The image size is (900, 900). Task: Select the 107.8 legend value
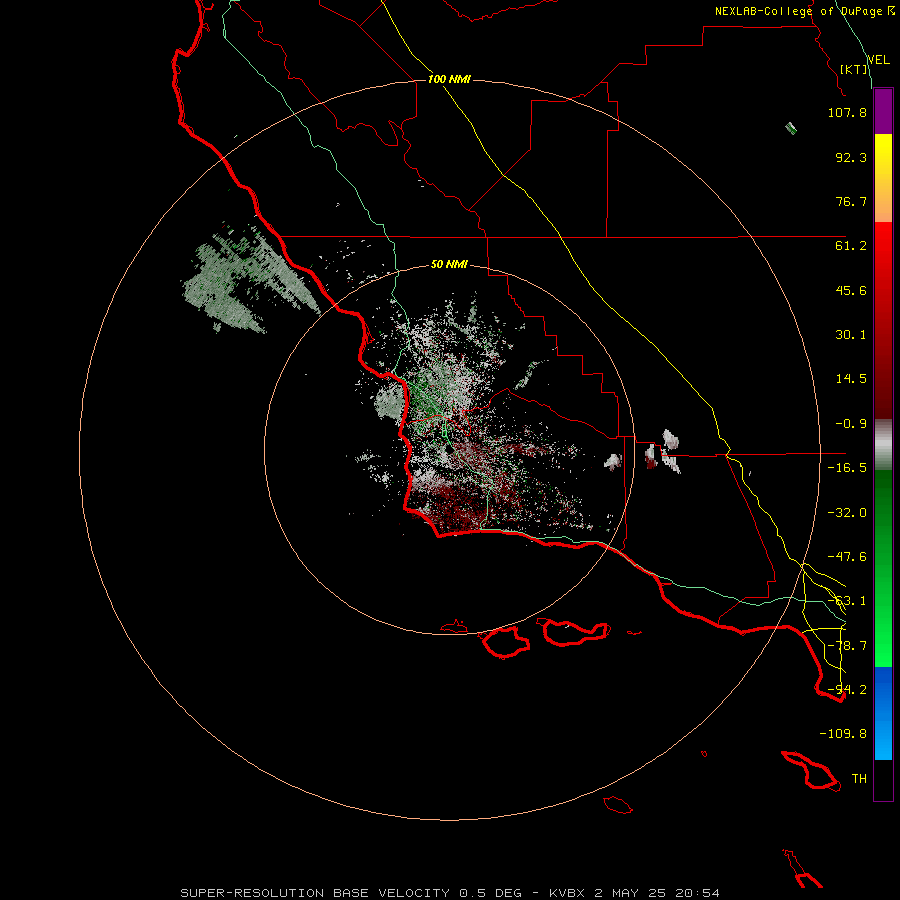coord(847,112)
